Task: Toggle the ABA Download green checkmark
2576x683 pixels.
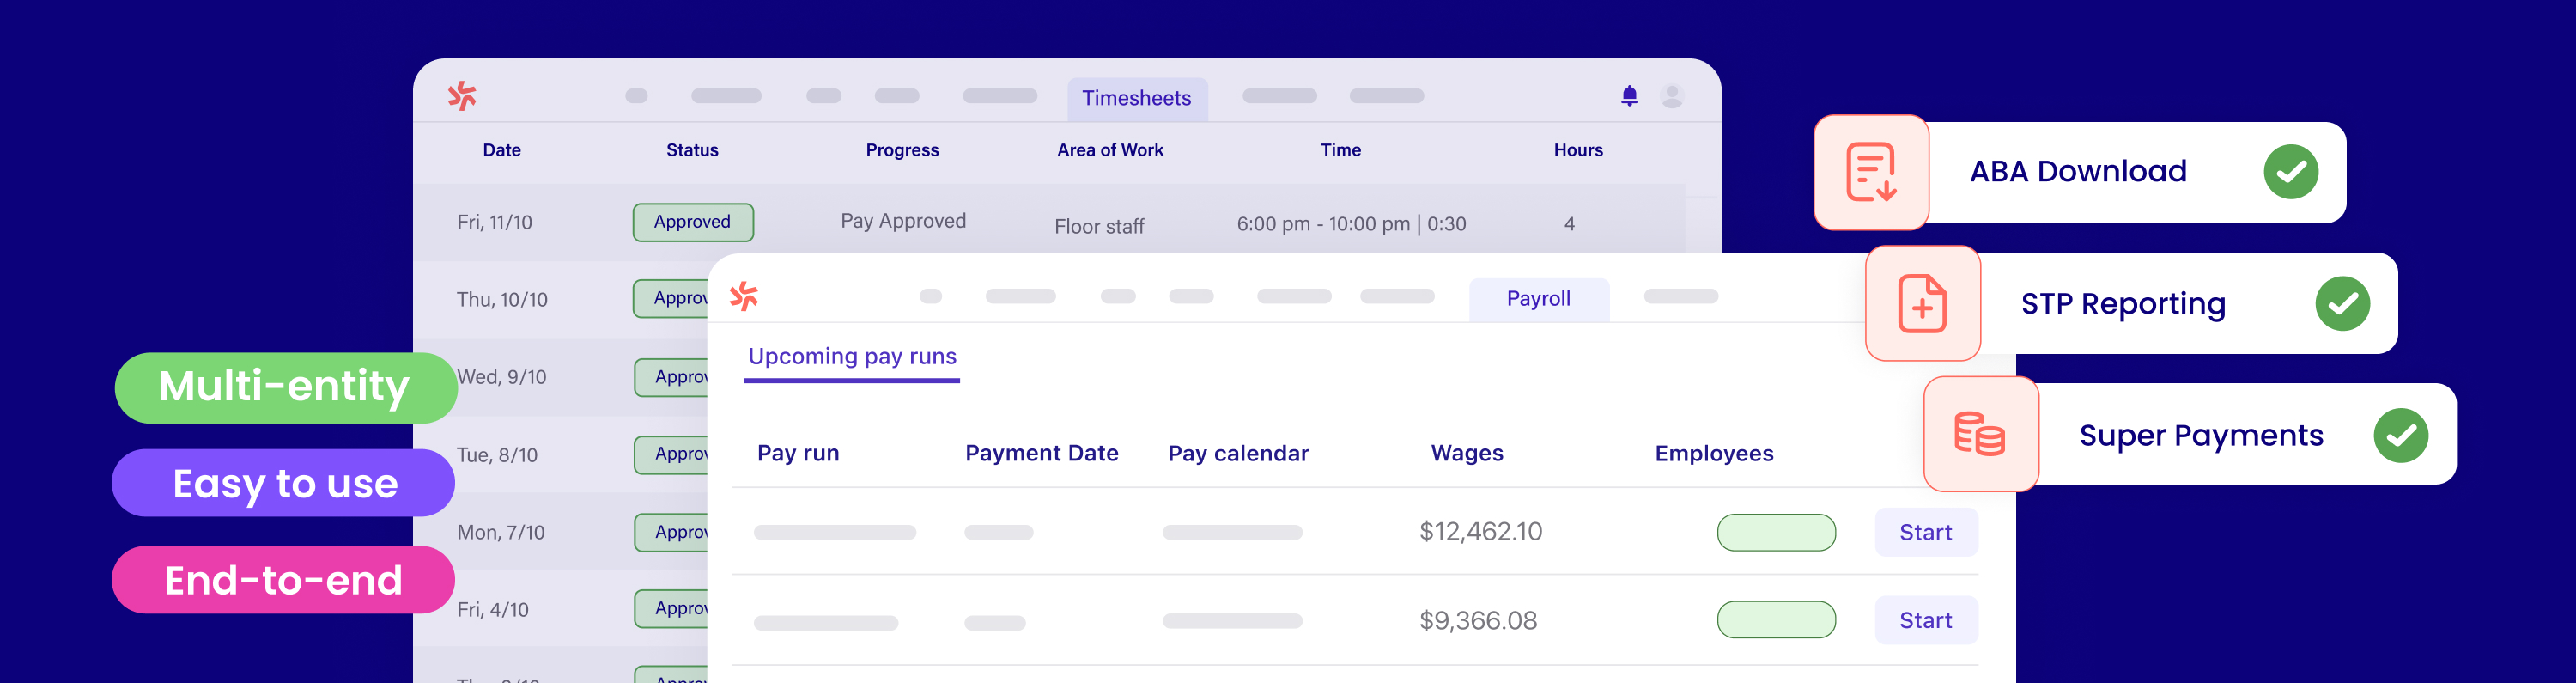Action: pos(2290,172)
